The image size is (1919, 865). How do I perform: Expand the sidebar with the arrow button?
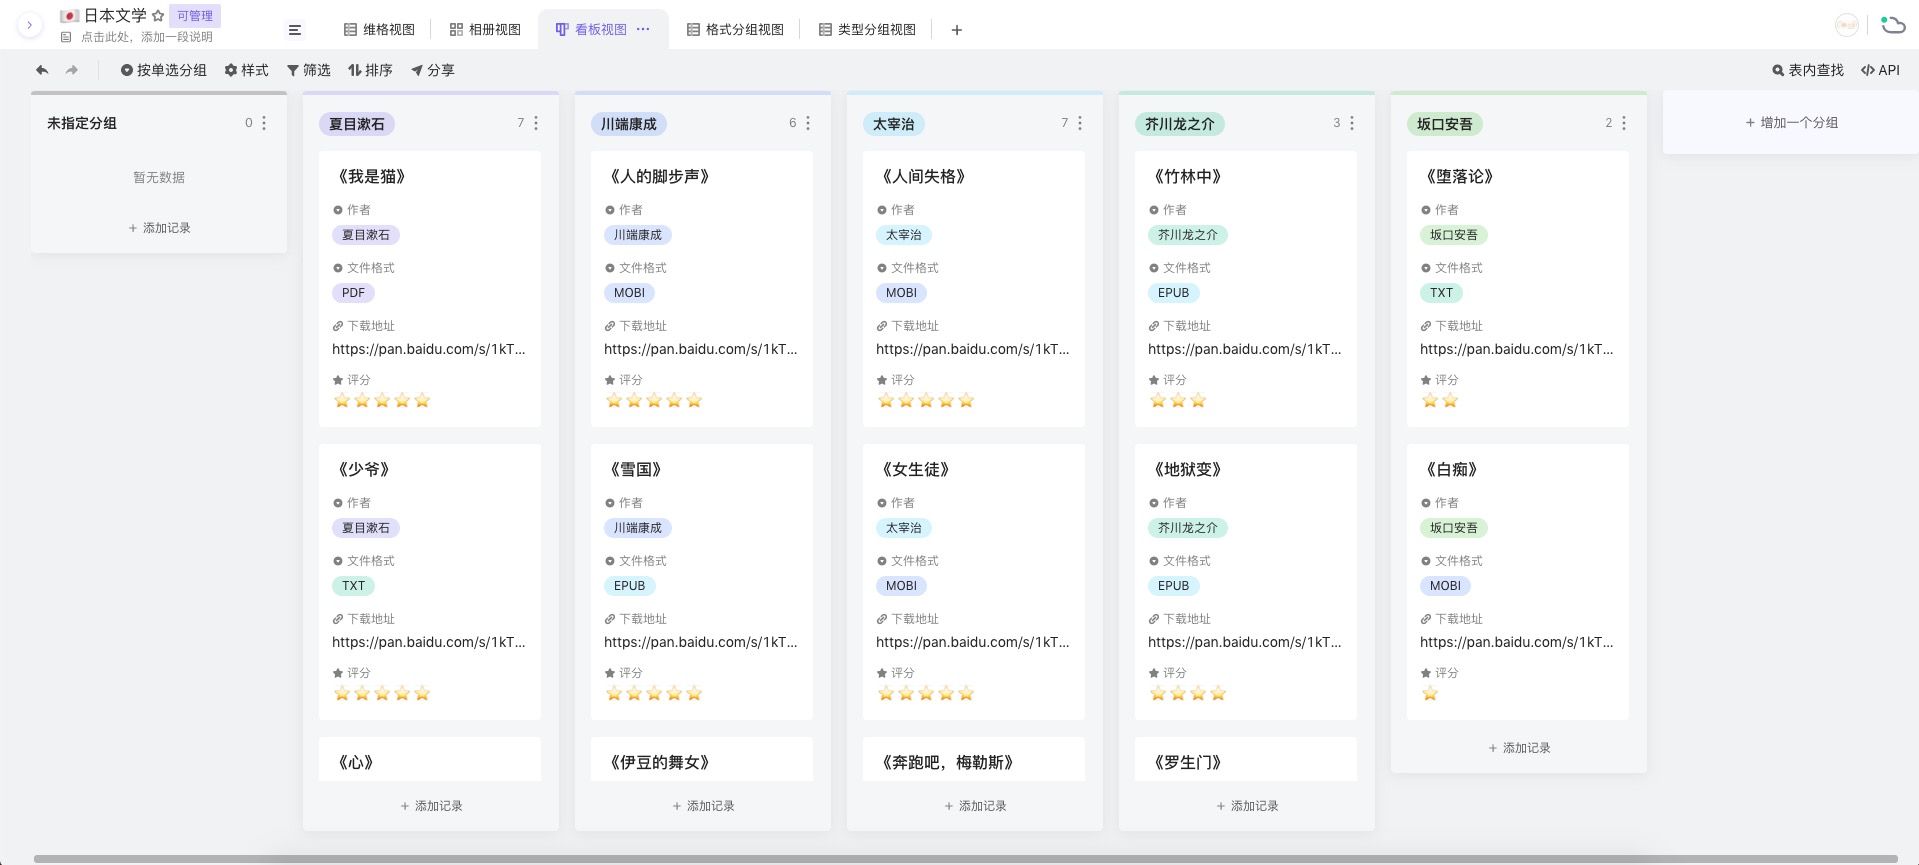pyautogui.click(x=29, y=25)
